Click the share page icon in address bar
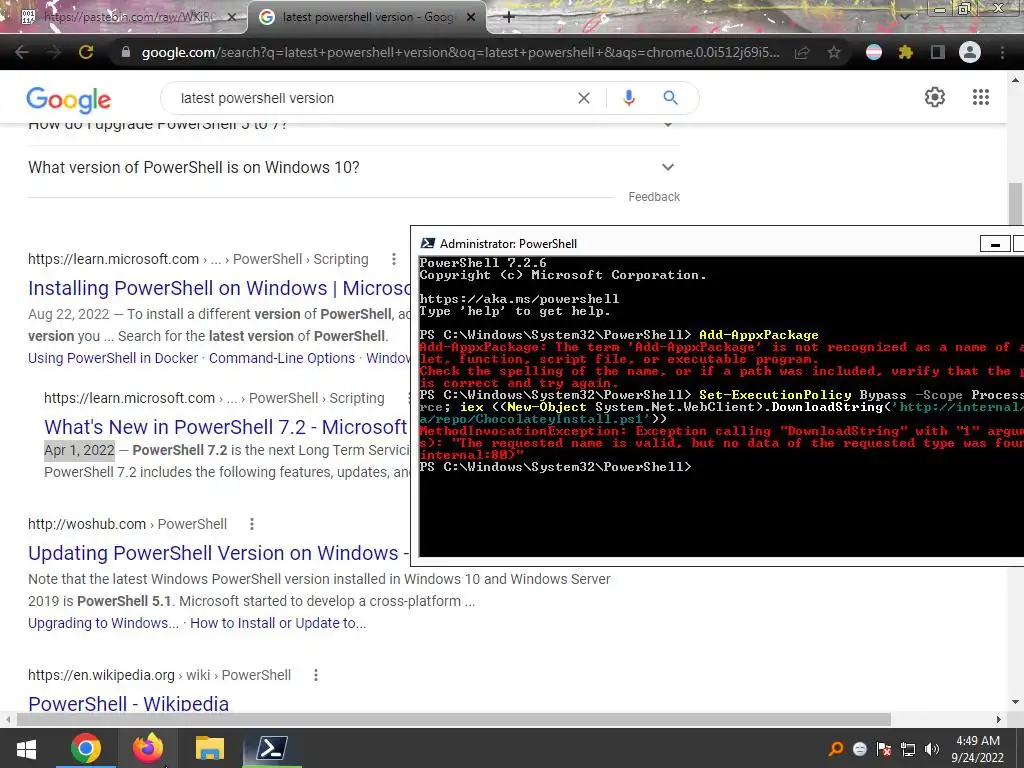The height and width of the screenshot is (768, 1024). pyautogui.click(x=802, y=52)
